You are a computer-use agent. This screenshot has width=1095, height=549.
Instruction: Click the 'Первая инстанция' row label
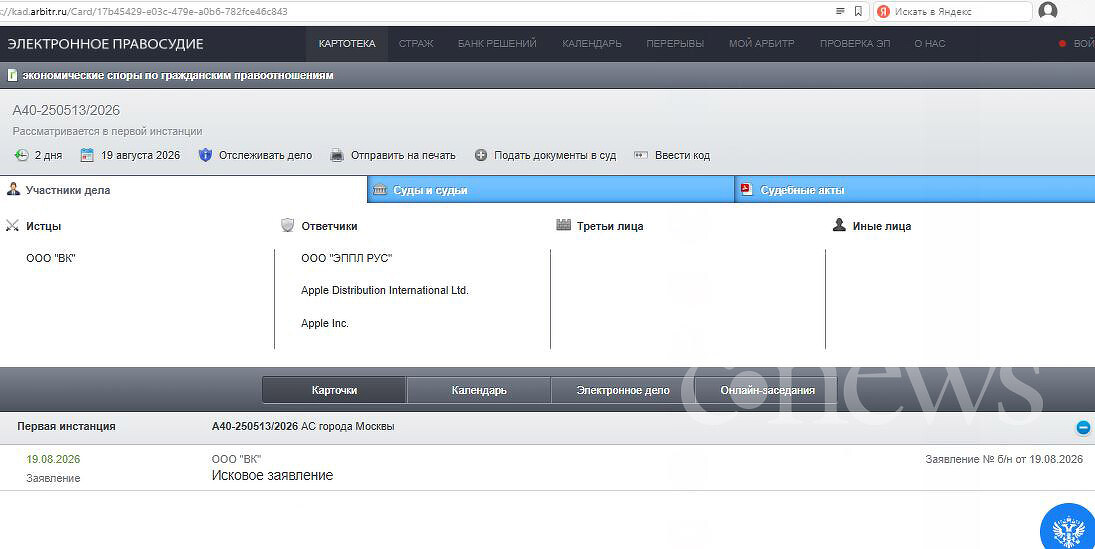coord(66,426)
